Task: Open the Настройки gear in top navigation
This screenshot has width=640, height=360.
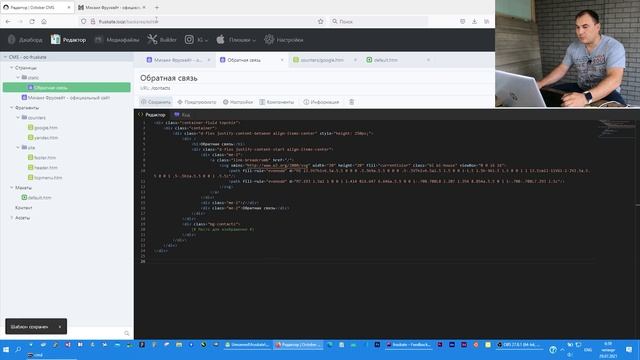Action: pyautogui.click(x=284, y=40)
